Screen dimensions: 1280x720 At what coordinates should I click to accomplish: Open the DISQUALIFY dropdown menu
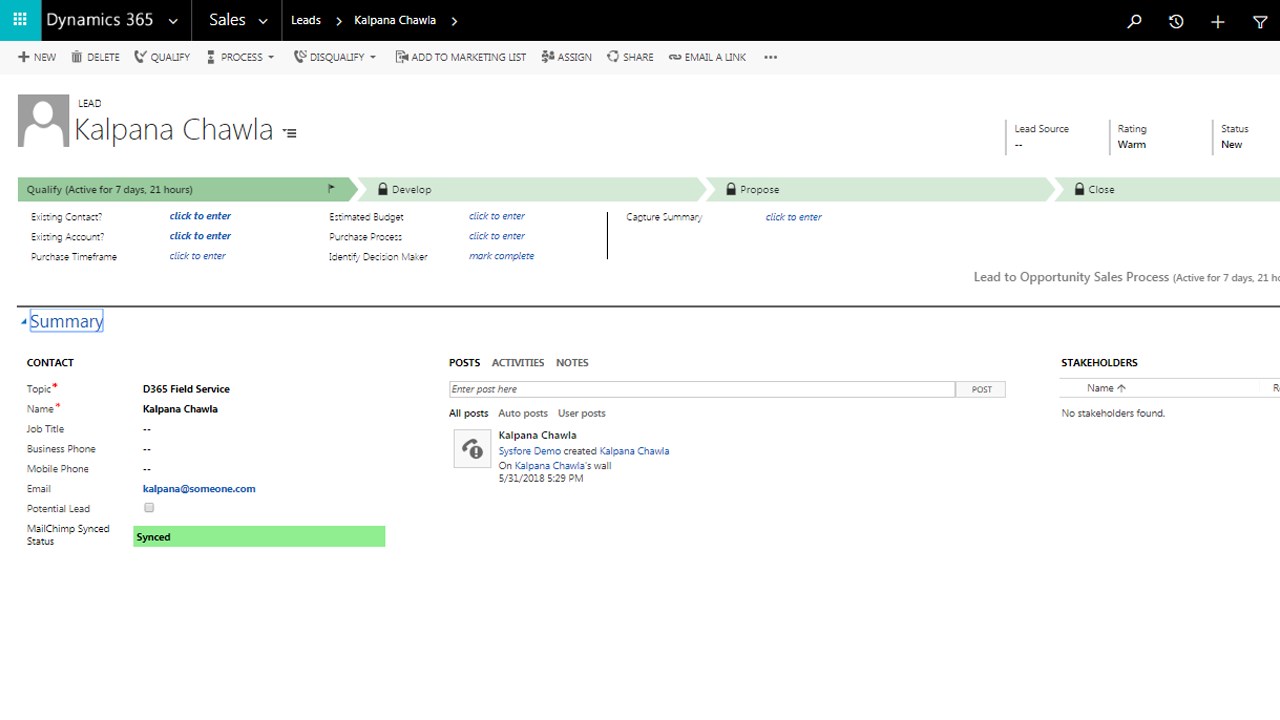(x=335, y=57)
